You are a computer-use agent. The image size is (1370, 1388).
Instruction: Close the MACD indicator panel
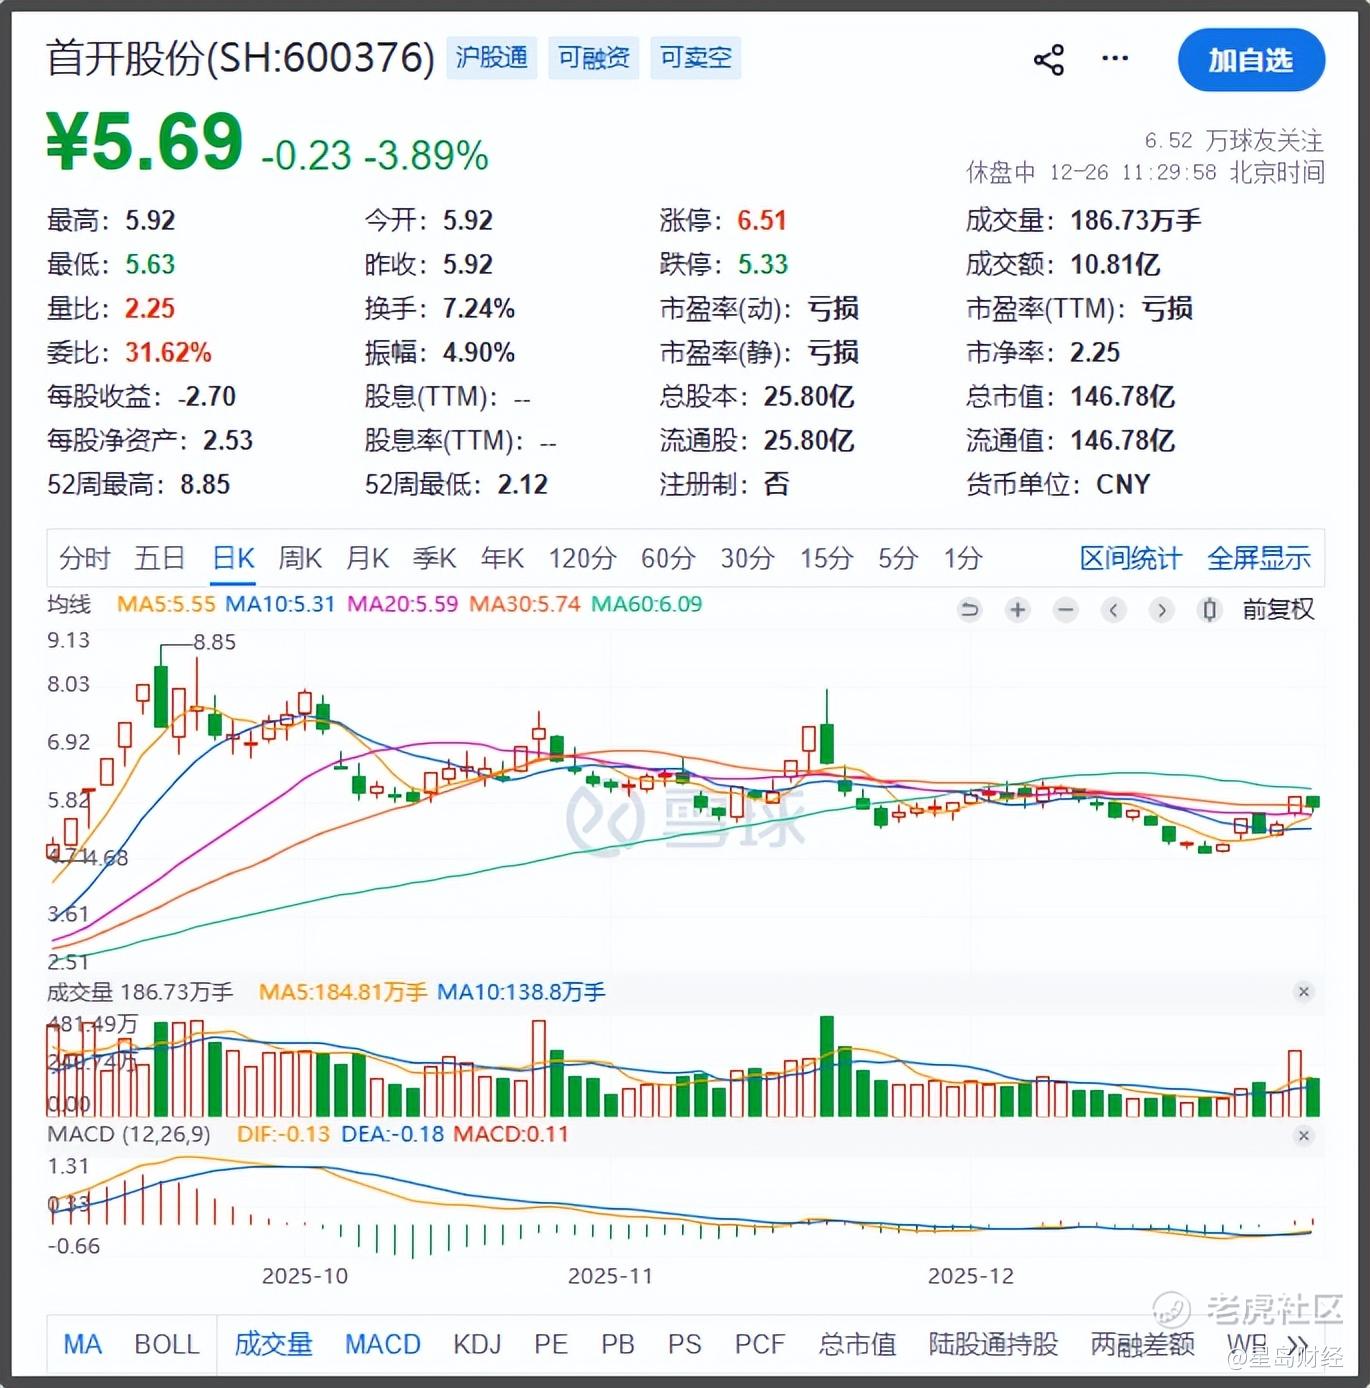1303,1136
